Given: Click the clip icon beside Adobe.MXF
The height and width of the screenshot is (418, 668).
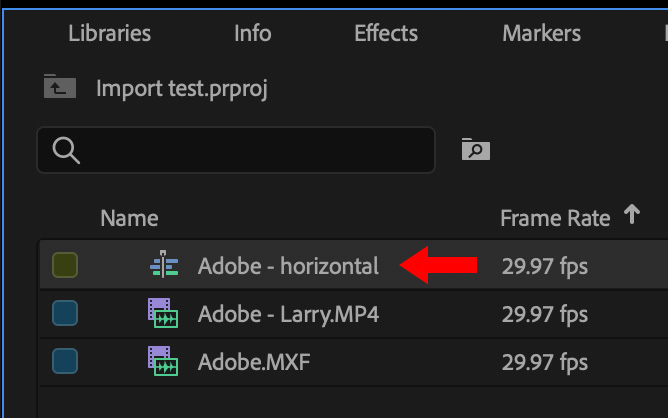Looking at the screenshot, I should pos(162,361).
